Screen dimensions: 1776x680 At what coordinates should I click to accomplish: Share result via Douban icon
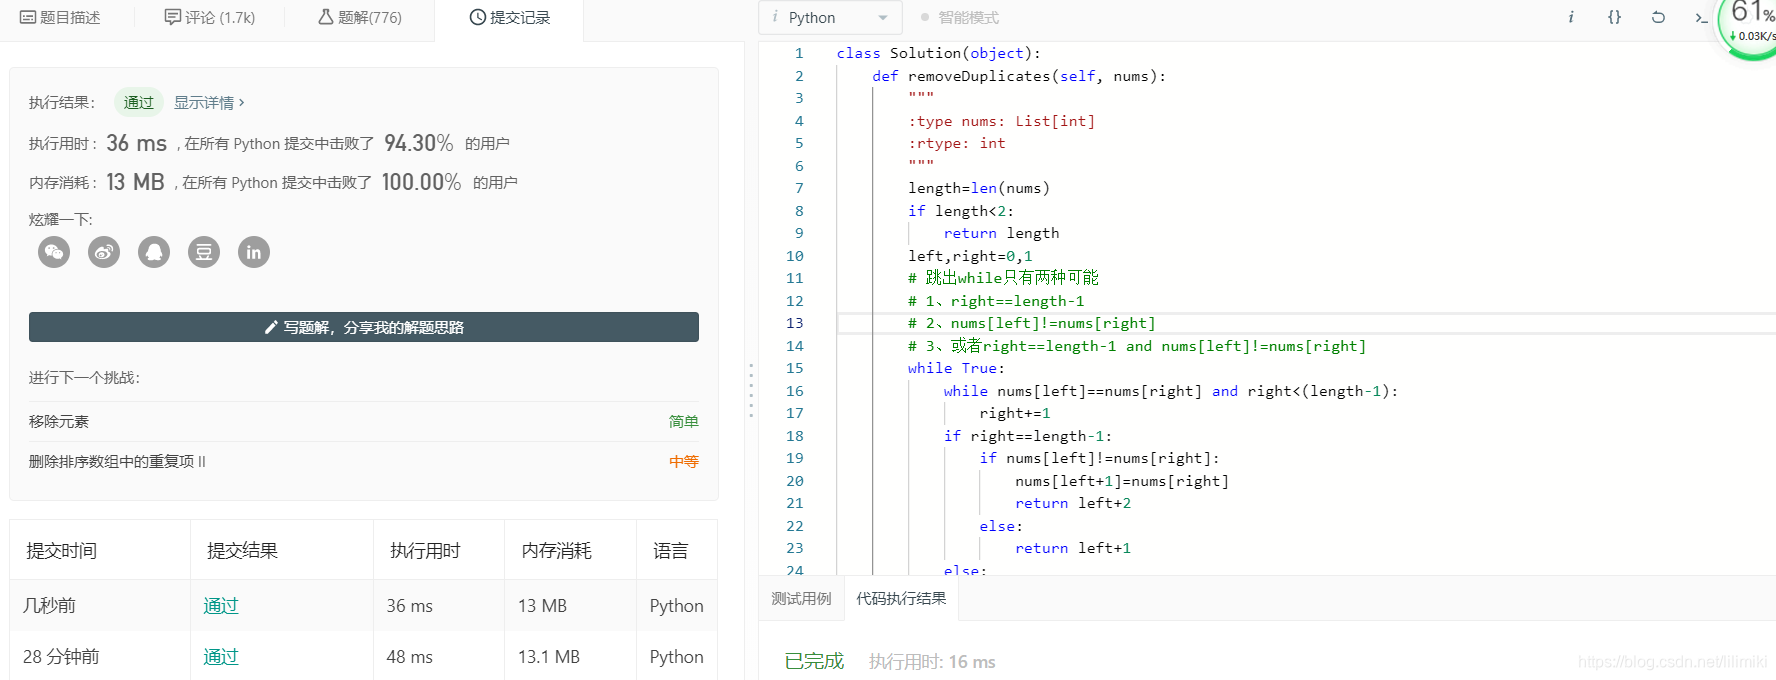204,252
